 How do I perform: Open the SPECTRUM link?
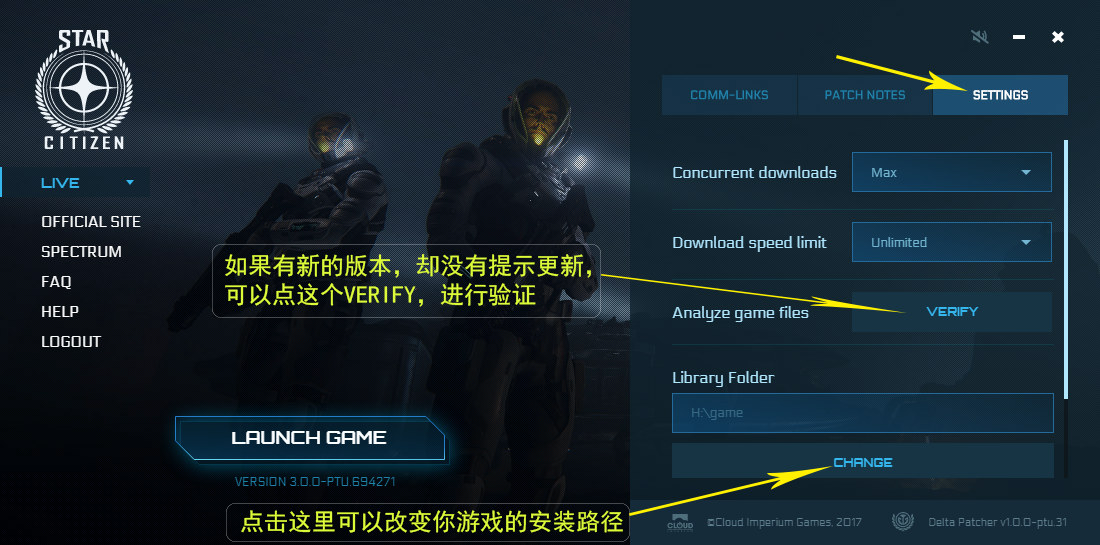(81, 251)
